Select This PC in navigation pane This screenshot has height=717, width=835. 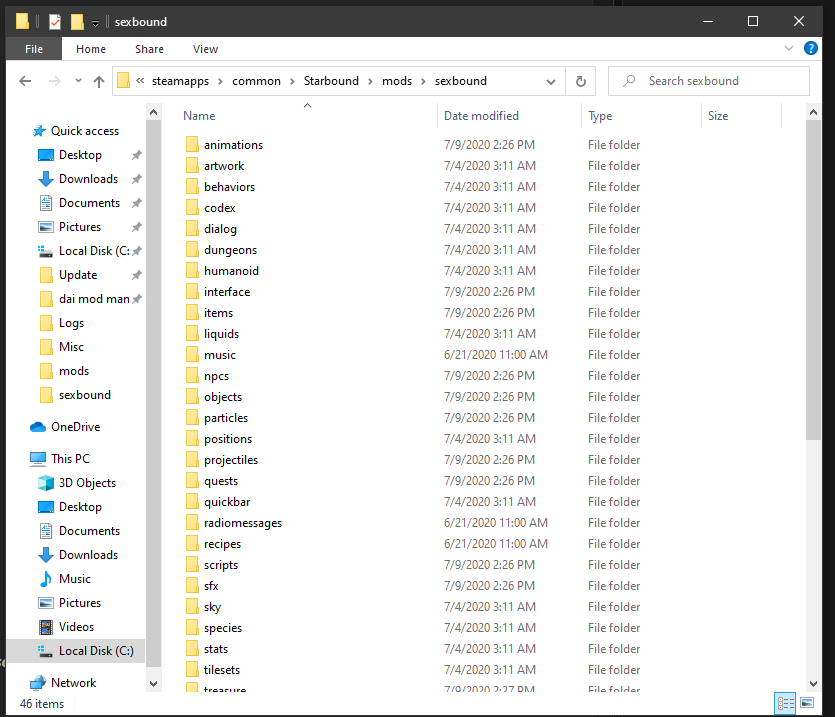70,459
